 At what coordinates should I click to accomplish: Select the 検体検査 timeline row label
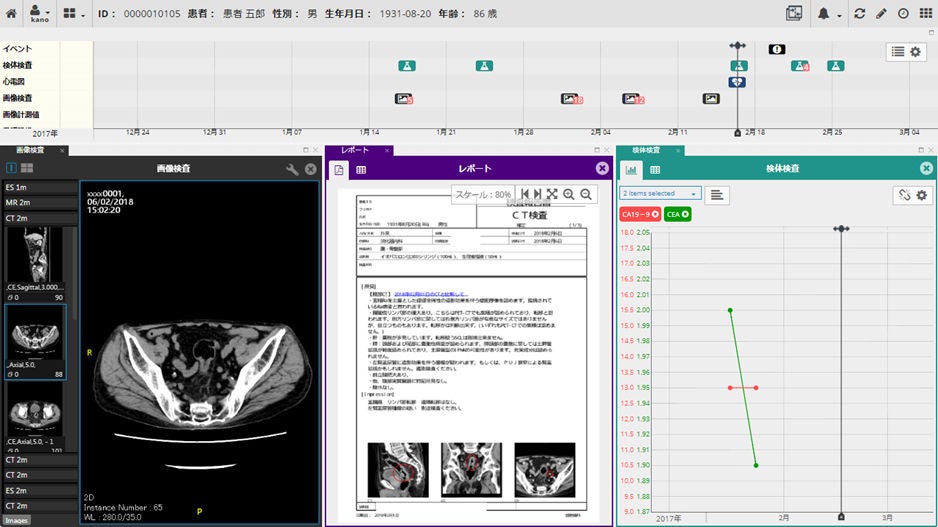click(18, 65)
